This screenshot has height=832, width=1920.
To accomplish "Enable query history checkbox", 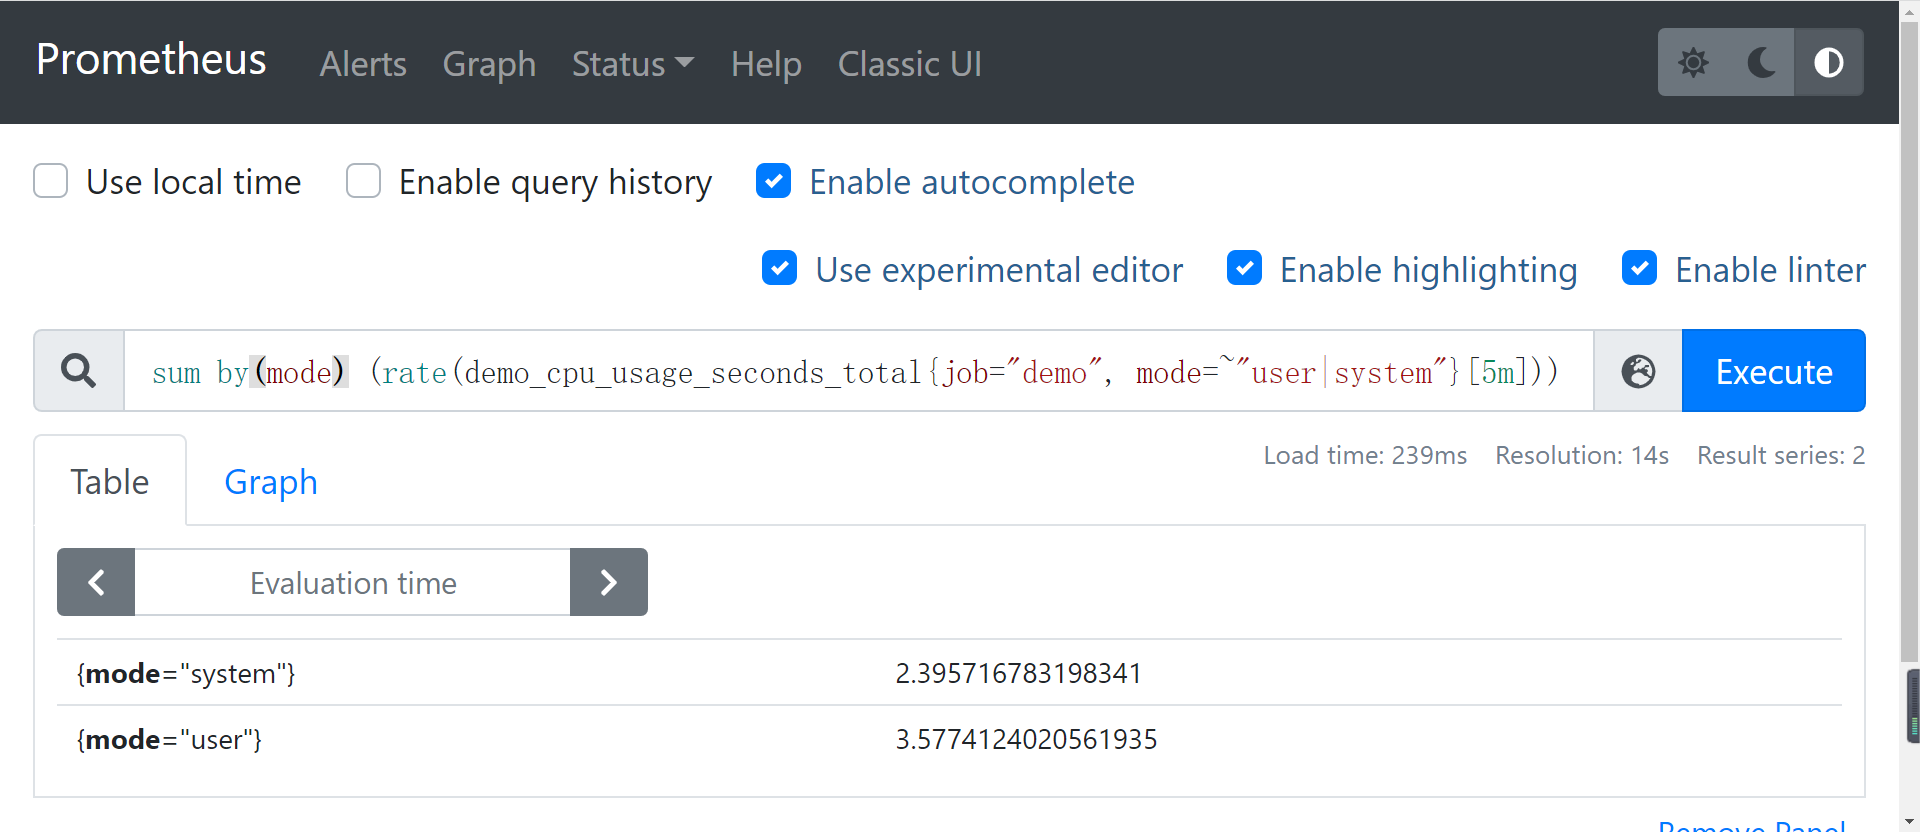I will coord(363,182).
